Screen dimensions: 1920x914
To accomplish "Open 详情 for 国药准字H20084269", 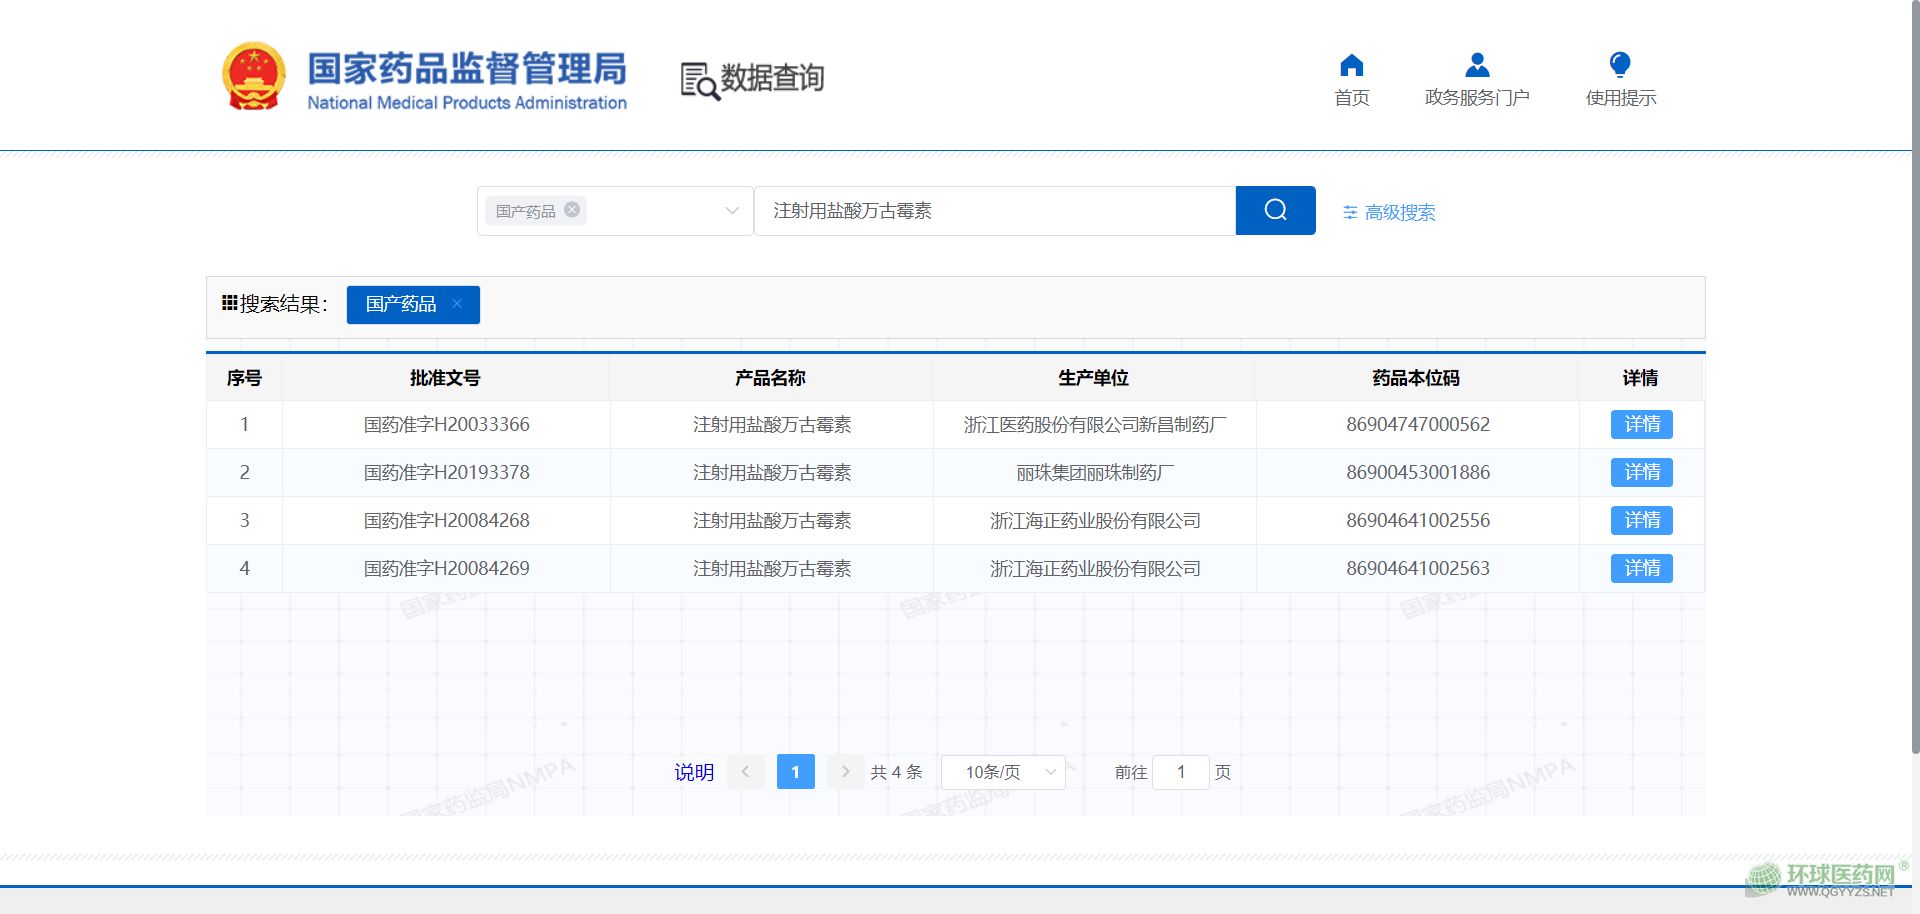I will tap(1641, 568).
